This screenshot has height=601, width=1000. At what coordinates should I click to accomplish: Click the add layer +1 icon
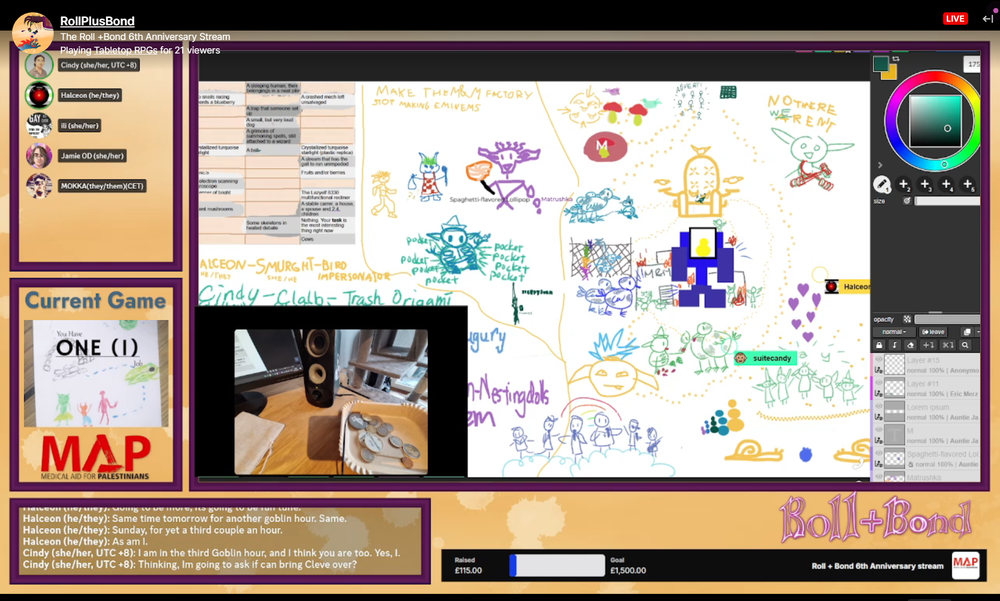coord(928,345)
